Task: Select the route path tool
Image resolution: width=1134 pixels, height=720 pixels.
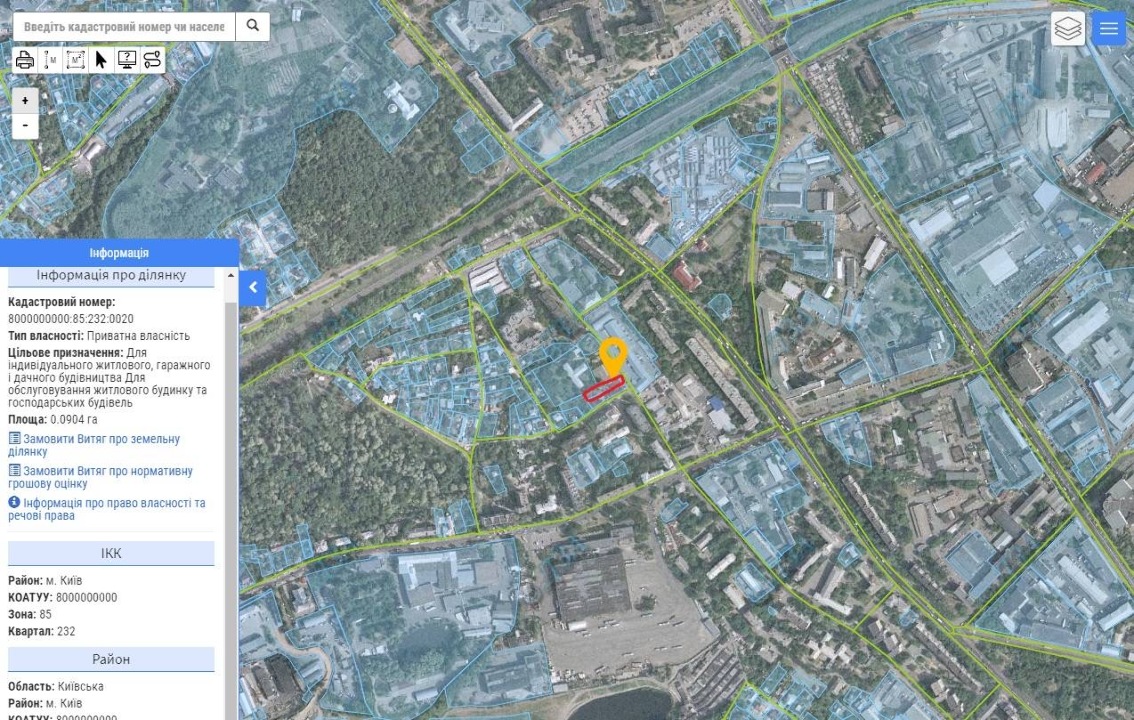Action: pyautogui.click(x=152, y=60)
